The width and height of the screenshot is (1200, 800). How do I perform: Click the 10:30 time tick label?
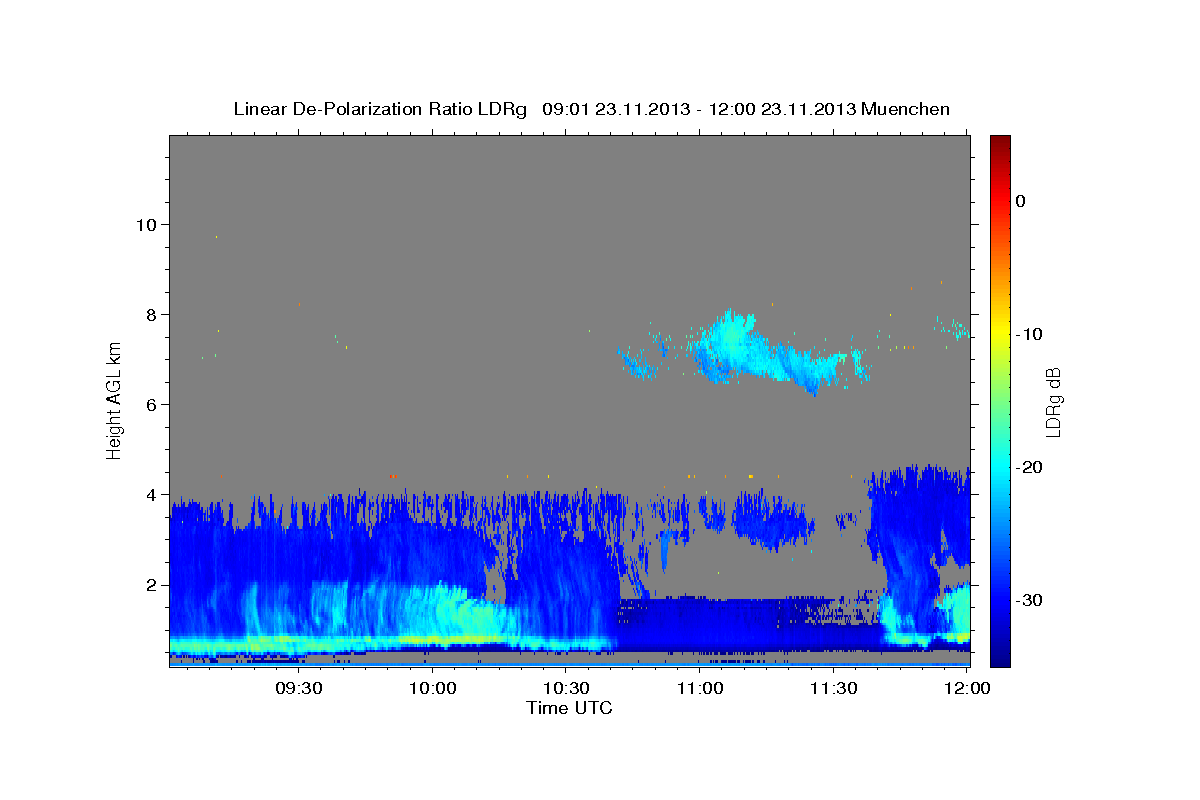point(565,689)
